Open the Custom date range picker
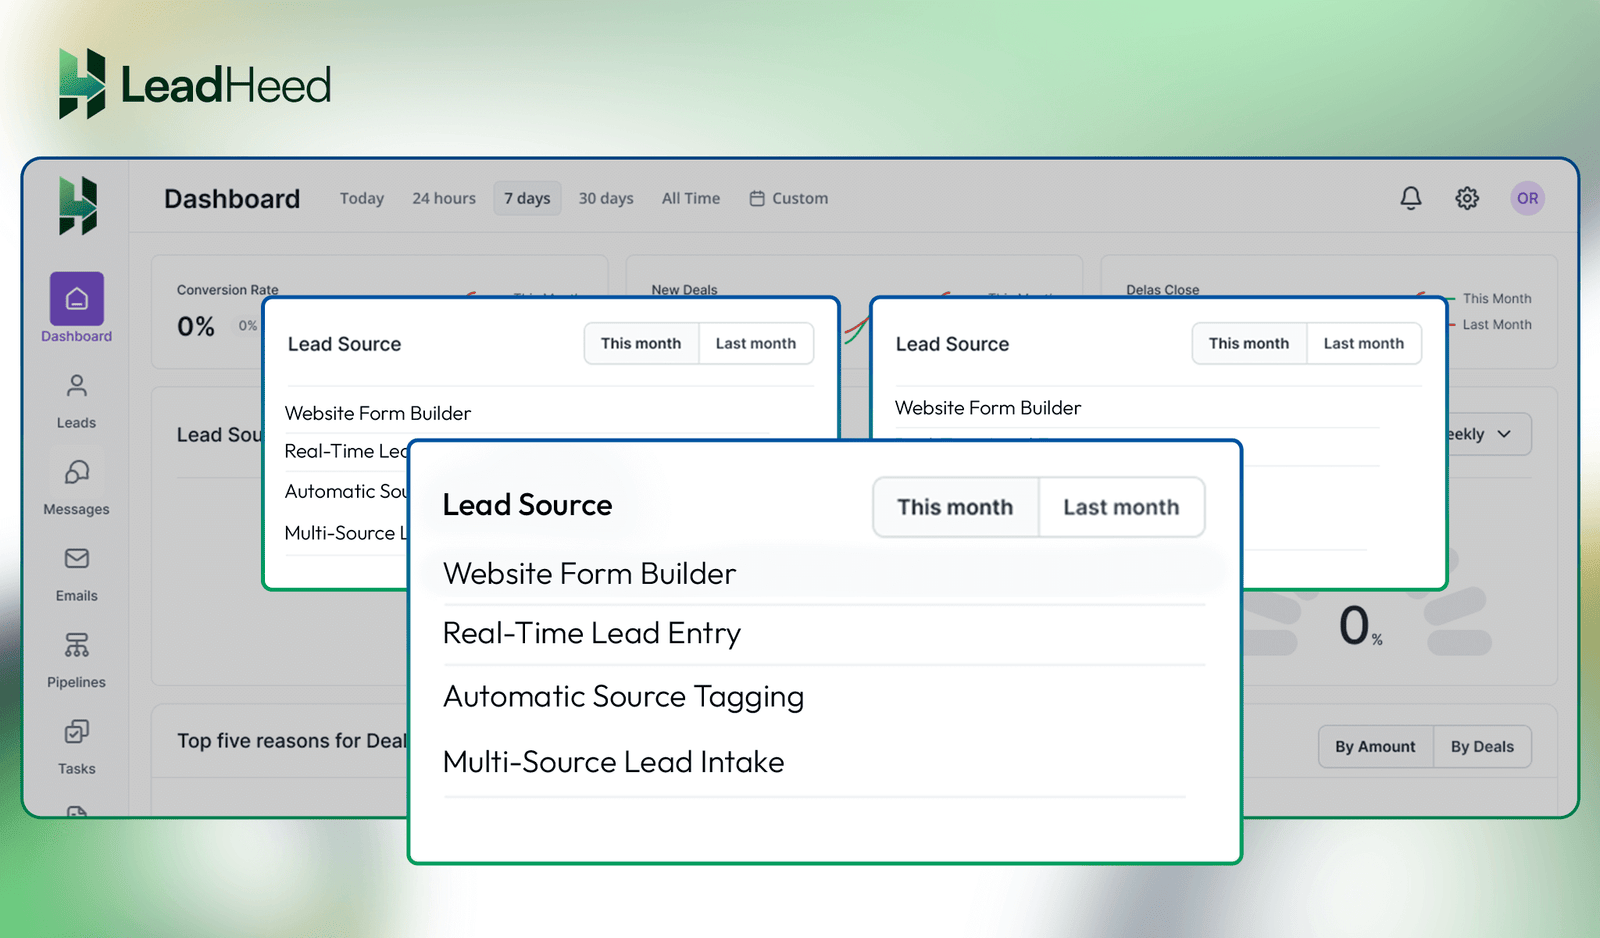This screenshot has height=938, width=1600. click(789, 198)
